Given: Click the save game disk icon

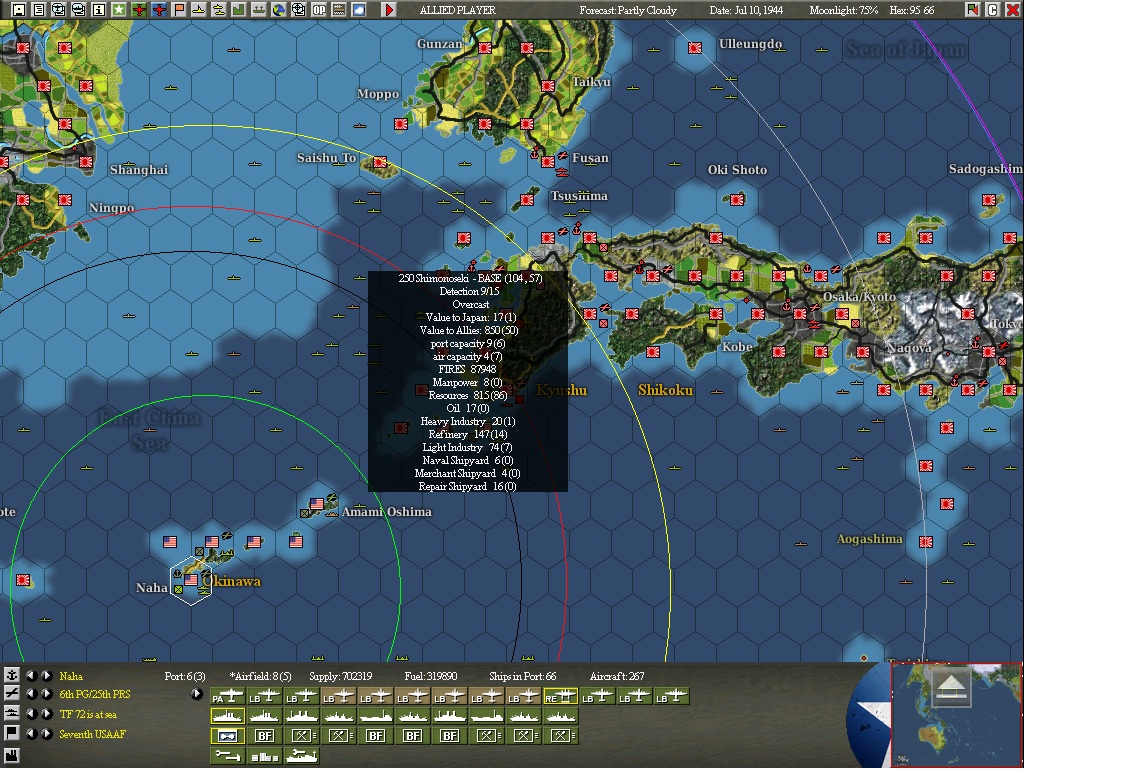Looking at the screenshot, I should click(19, 10).
